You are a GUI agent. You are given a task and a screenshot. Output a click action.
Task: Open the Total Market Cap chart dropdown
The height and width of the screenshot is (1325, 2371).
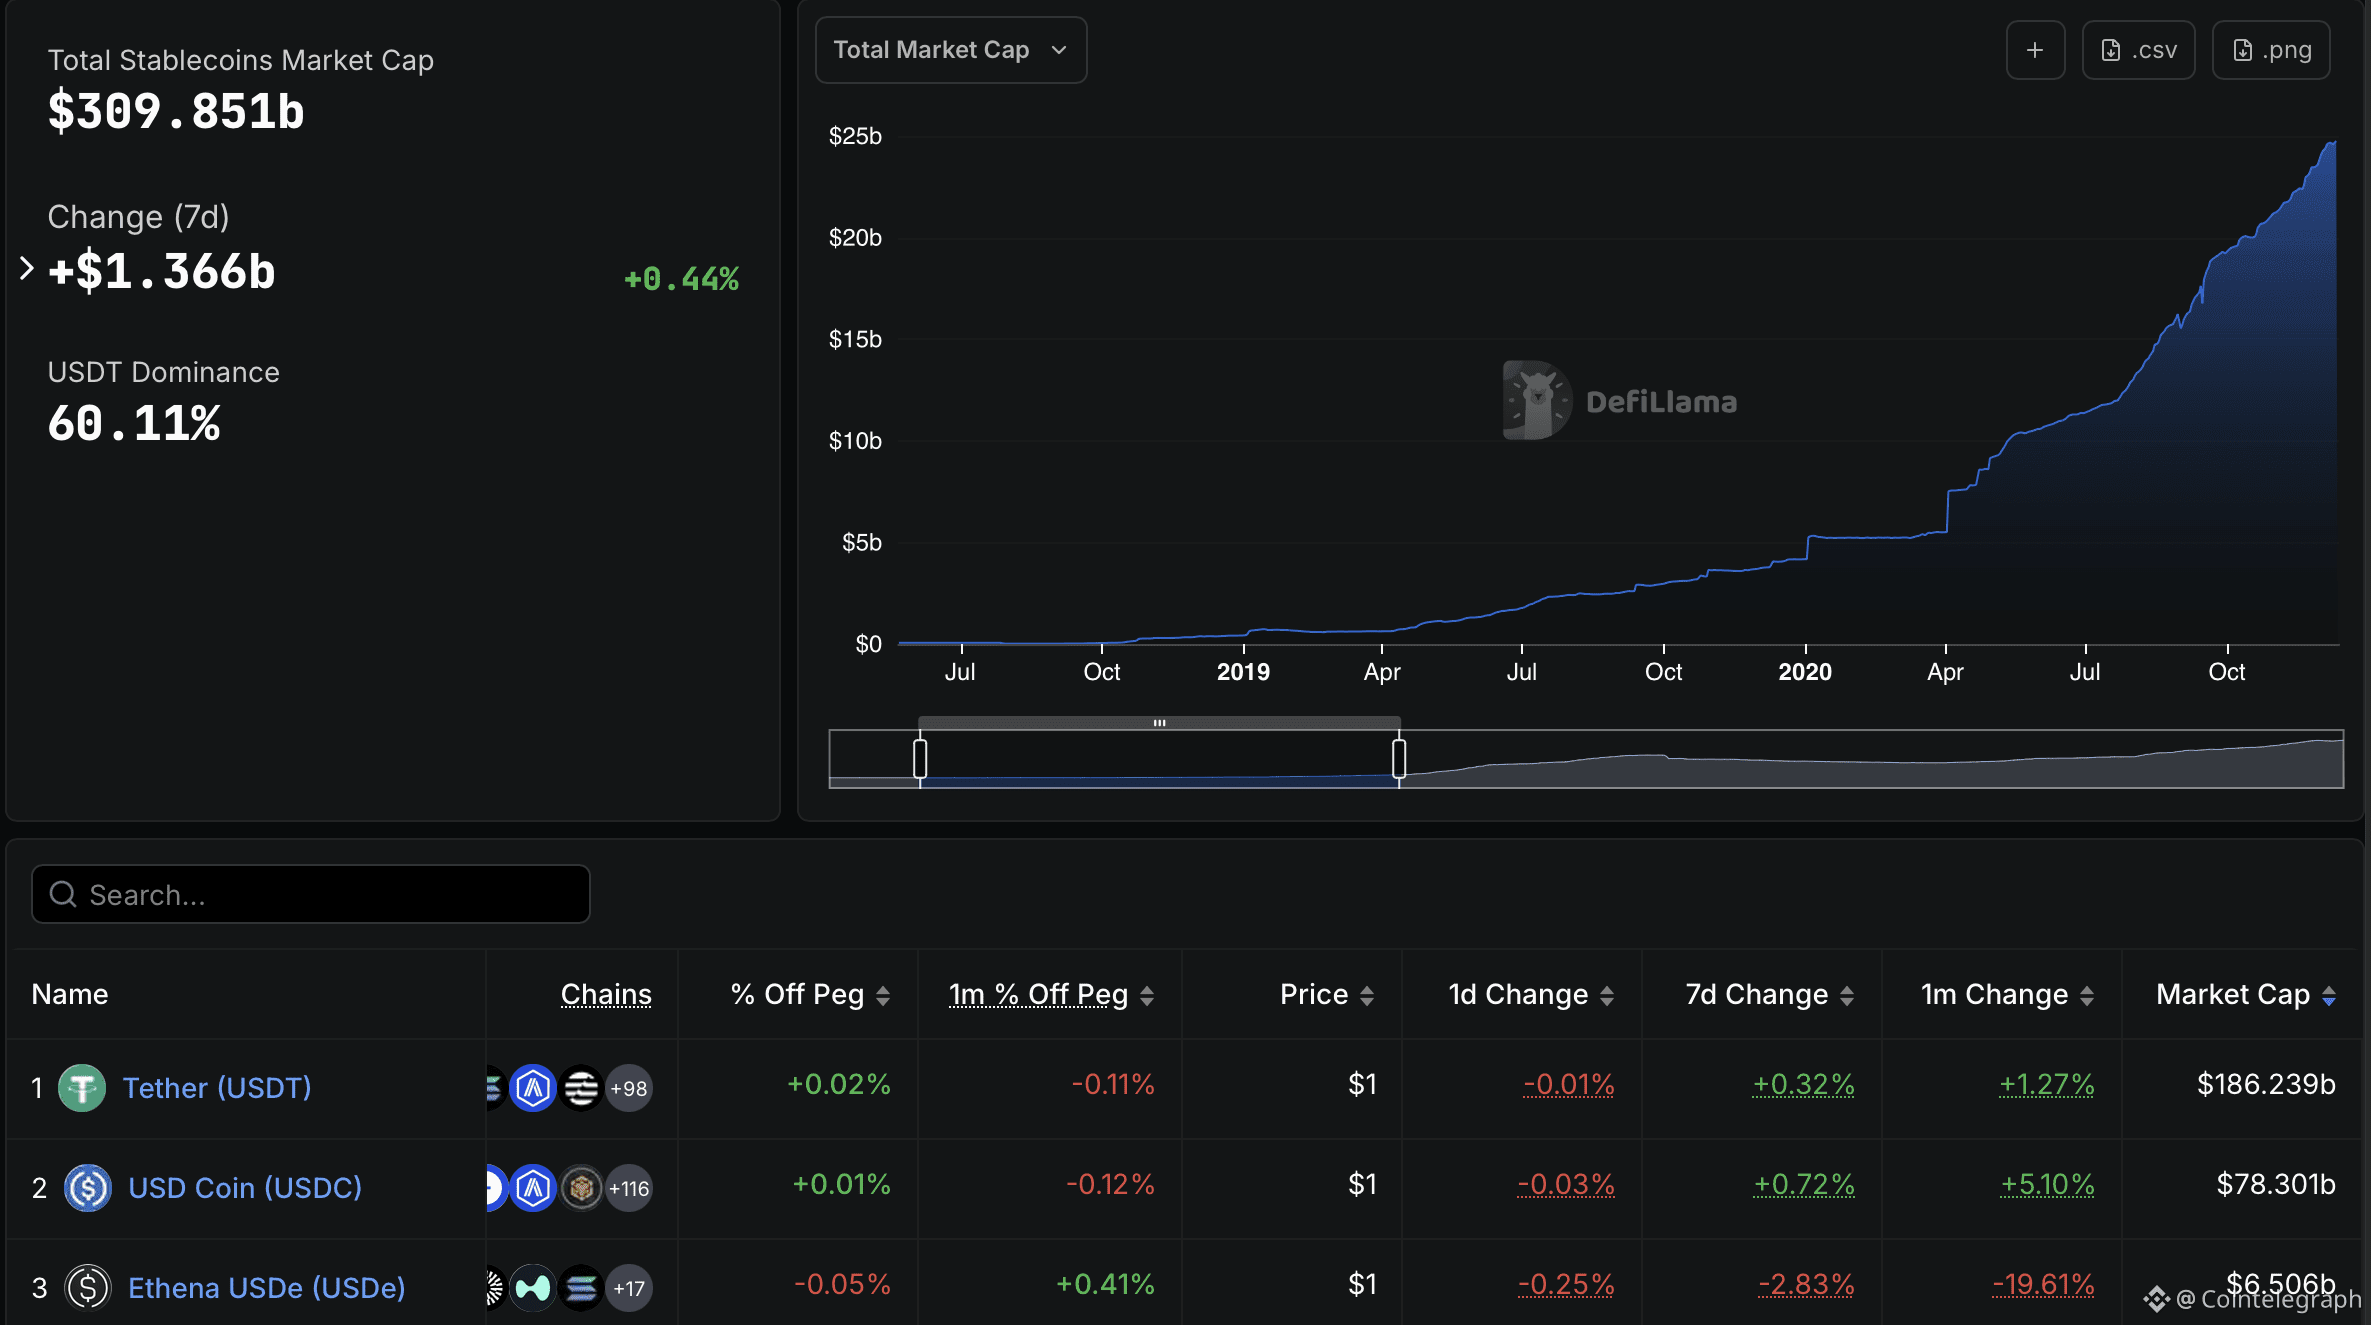pos(949,49)
